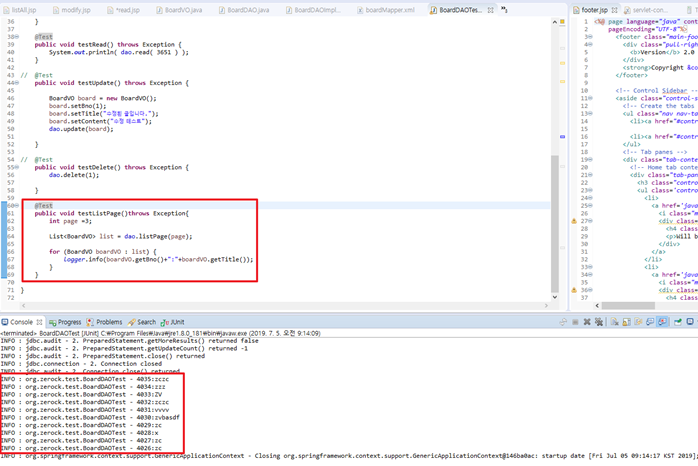
Task: Collapse testRead method at line 38
Action: [17, 36]
